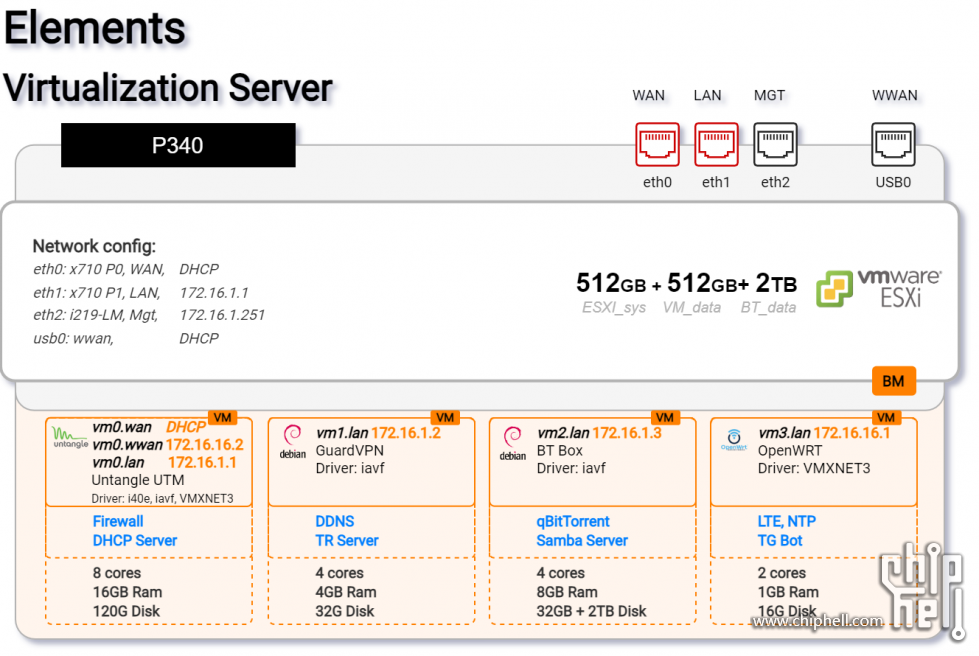Screen dimensions: 979x656
Task: Select the "OpenWRT" name in the vm3 card
Action: coord(790,451)
